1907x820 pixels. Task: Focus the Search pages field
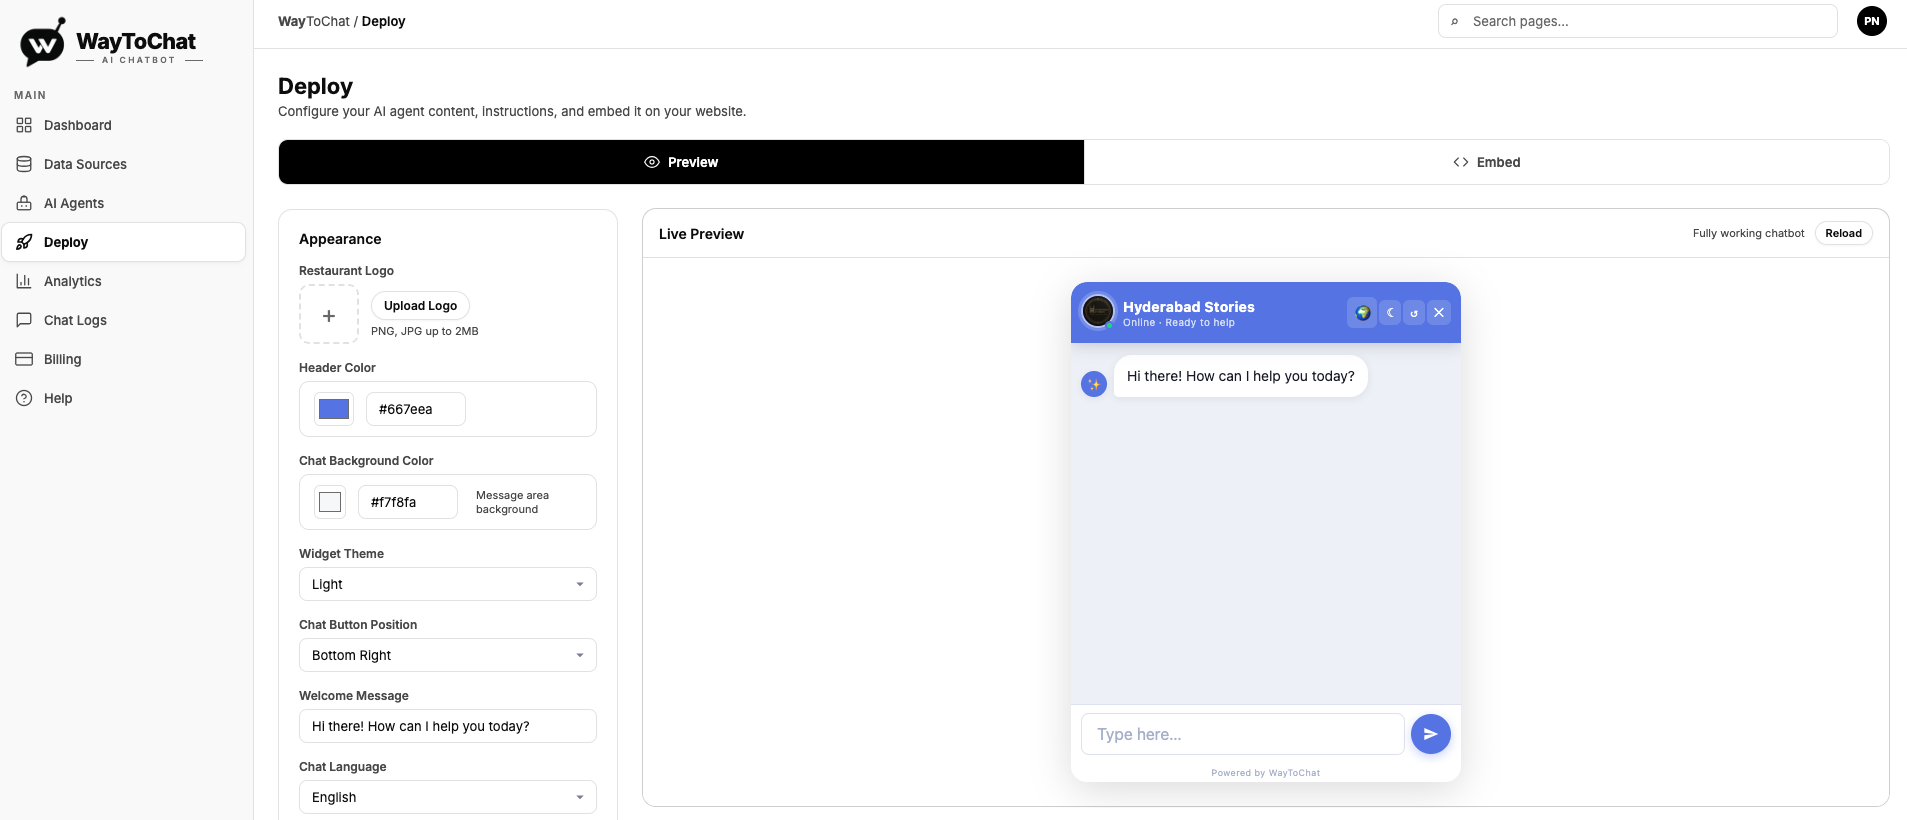pos(1638,21)
